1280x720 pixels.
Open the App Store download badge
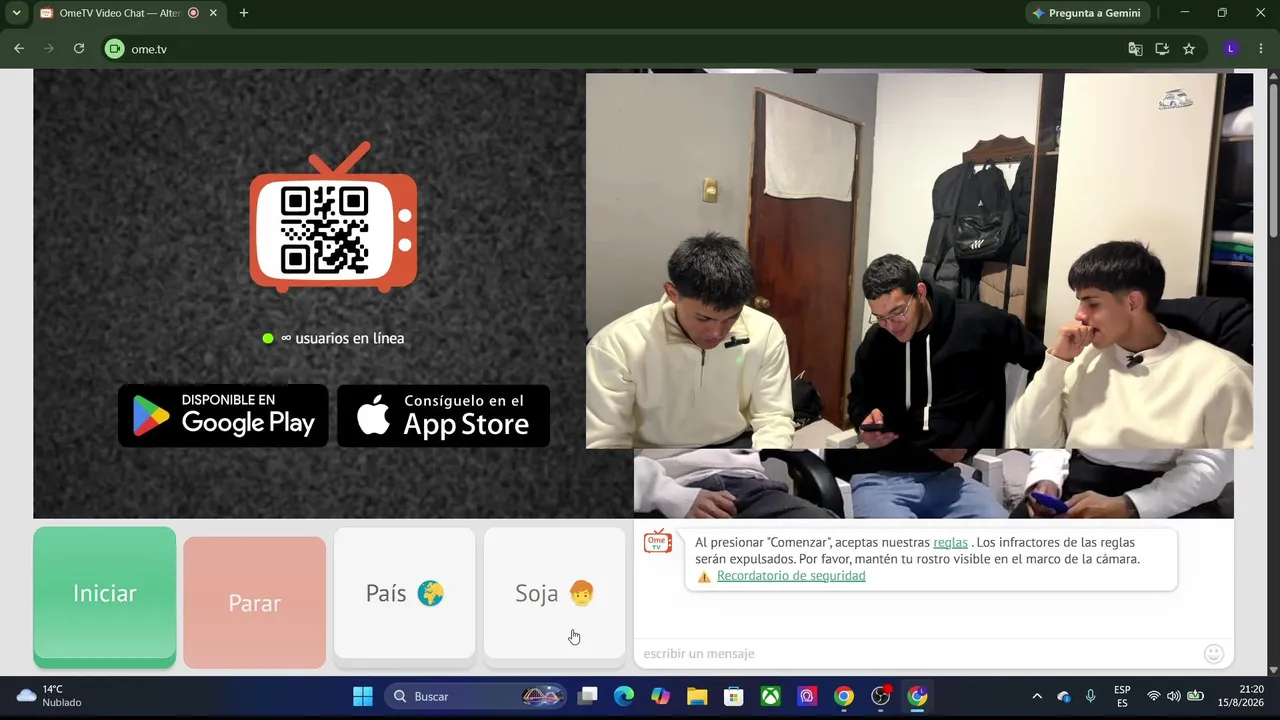[443, 415]
